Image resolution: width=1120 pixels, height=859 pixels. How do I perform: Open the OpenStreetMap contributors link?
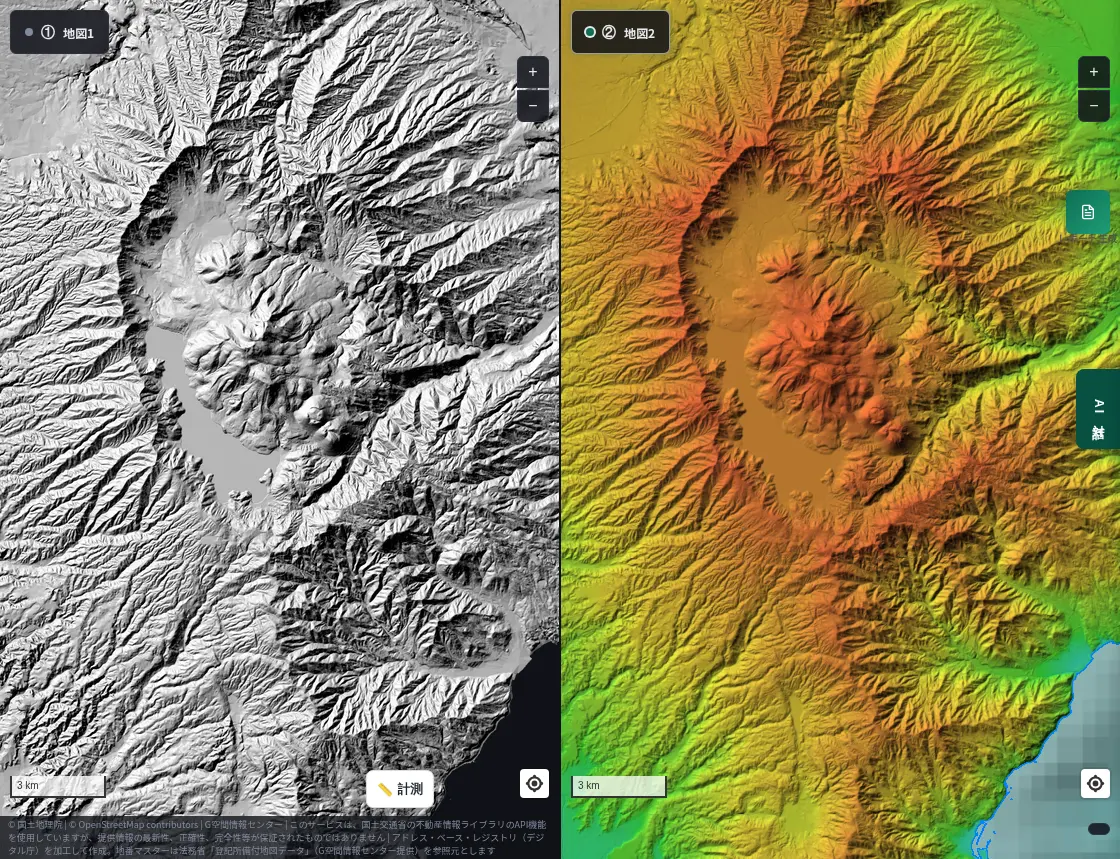pos(133,825)
